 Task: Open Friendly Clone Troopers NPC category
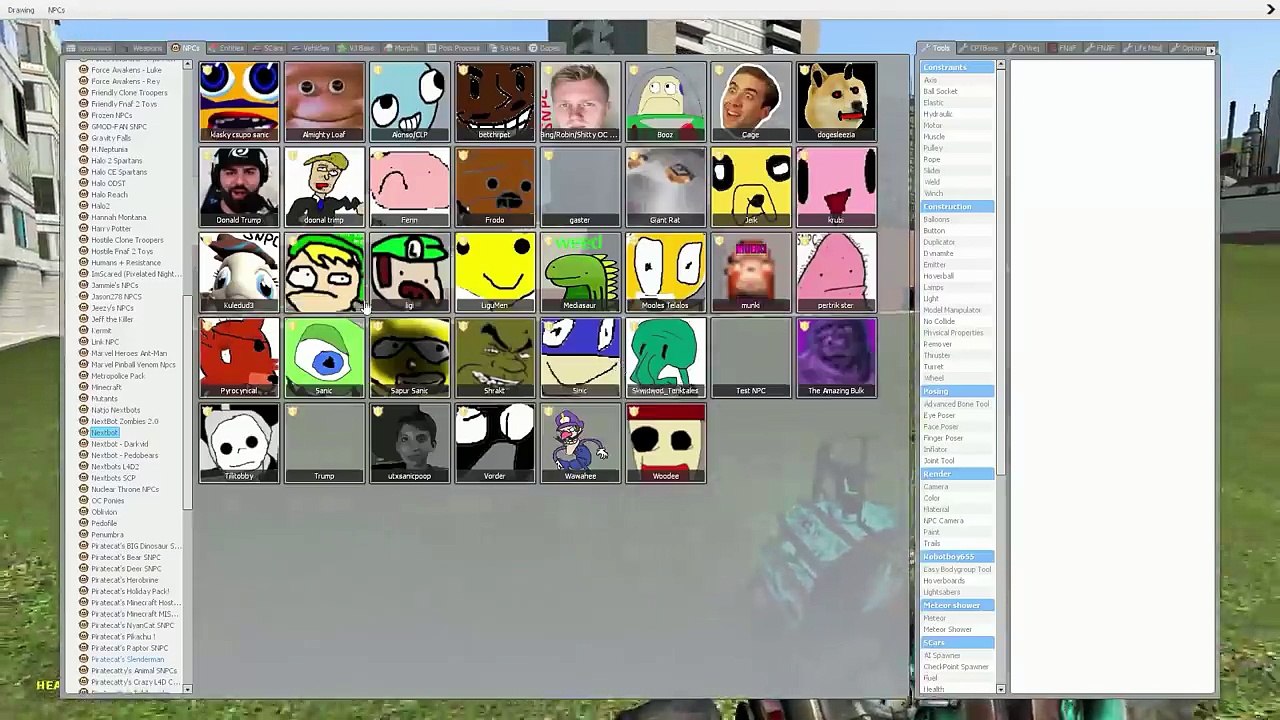(x=129, y=93)
